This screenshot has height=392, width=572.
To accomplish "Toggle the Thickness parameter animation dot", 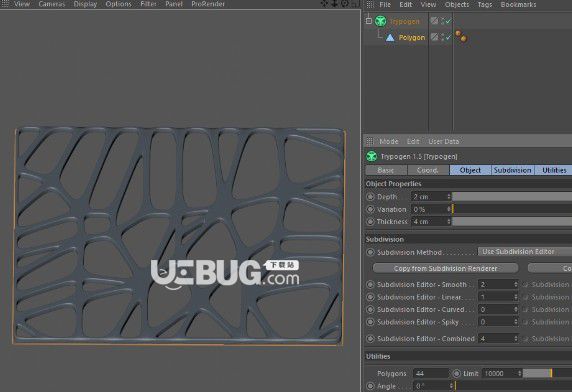I will pos(370,221).
